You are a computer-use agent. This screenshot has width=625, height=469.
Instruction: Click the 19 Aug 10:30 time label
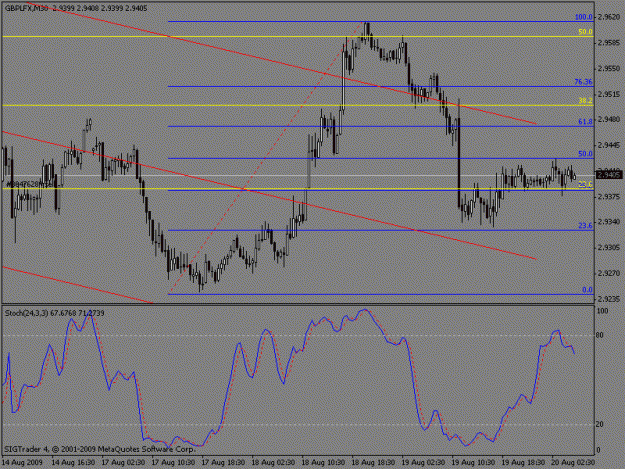[x=473, y=463]
